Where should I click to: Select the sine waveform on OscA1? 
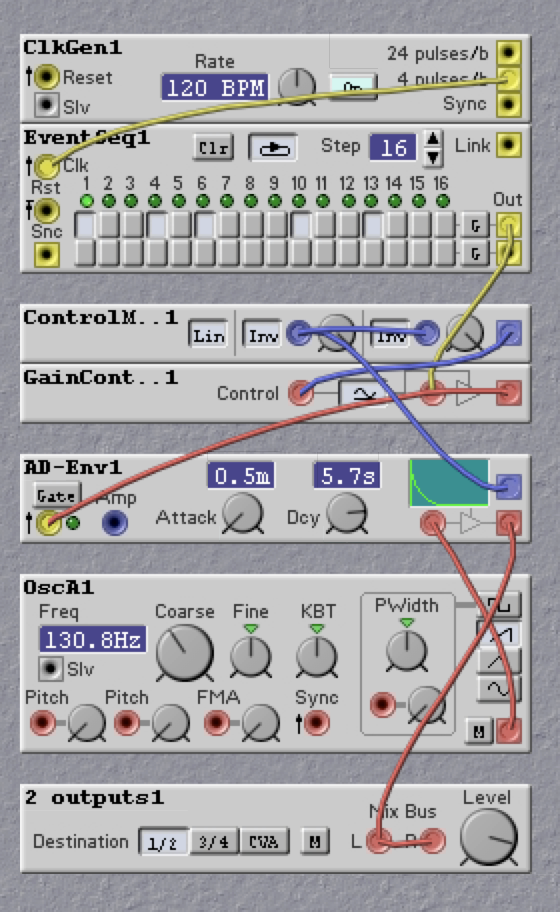499,689
